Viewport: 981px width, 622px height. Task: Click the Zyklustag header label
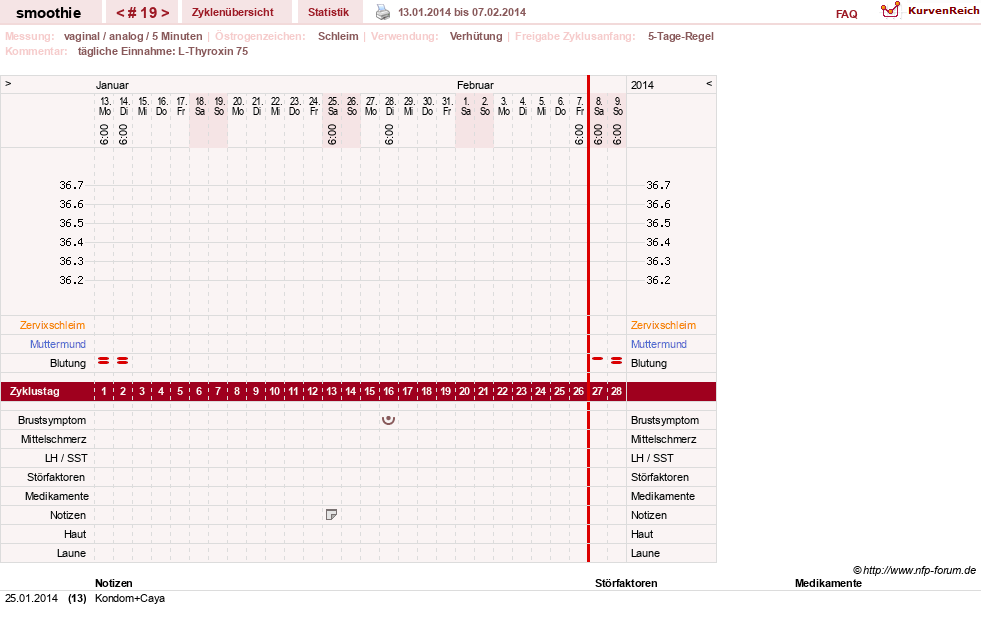coord(35,391)
